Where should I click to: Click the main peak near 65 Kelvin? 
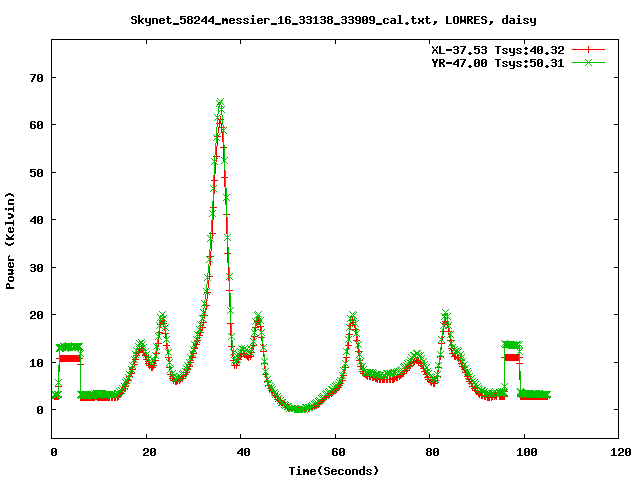220,102
